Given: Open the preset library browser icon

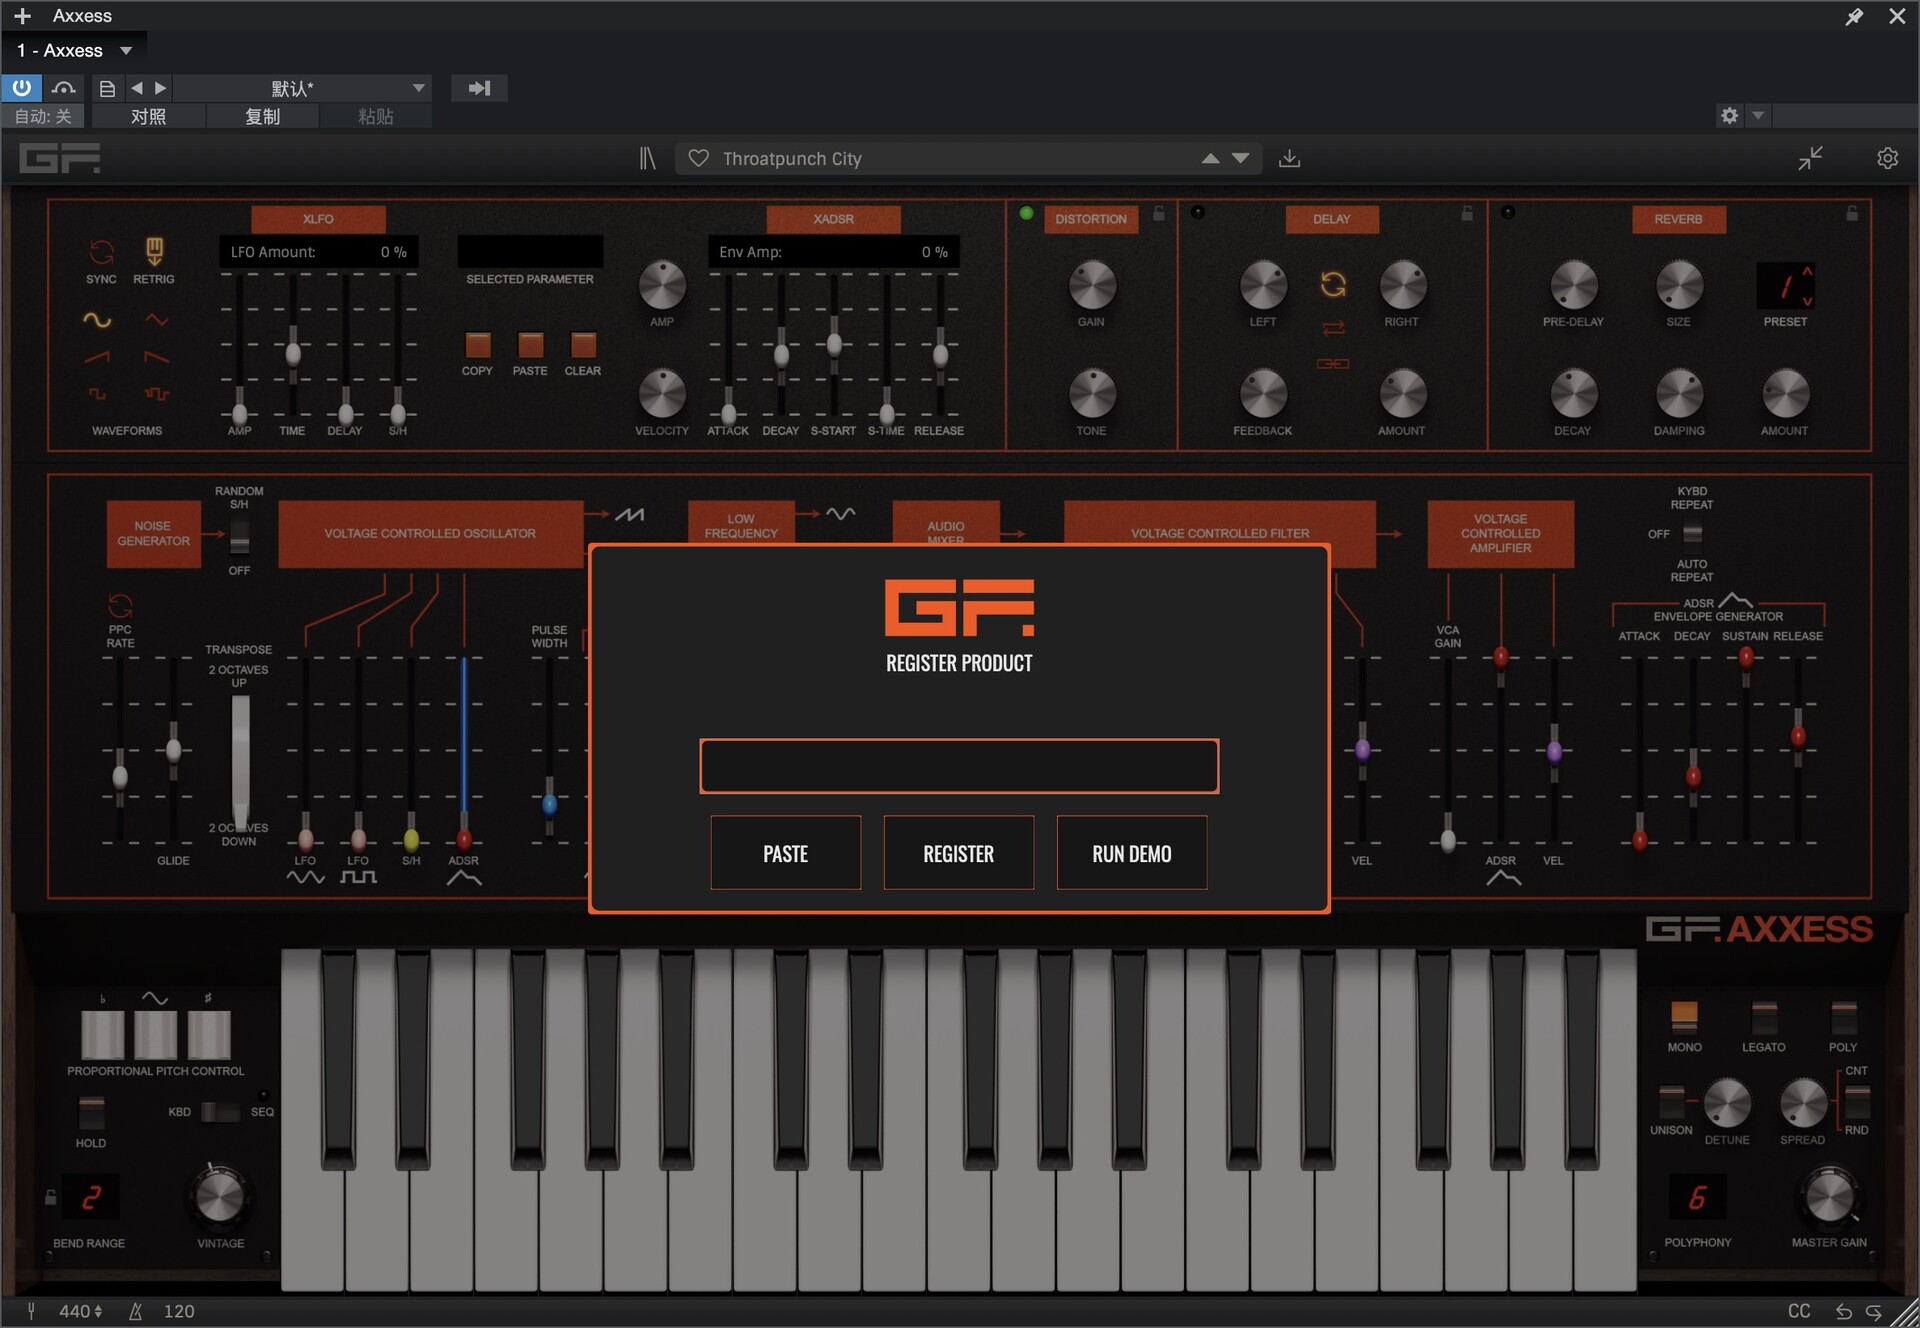Looking at the screenshot, I should point(648,158).
